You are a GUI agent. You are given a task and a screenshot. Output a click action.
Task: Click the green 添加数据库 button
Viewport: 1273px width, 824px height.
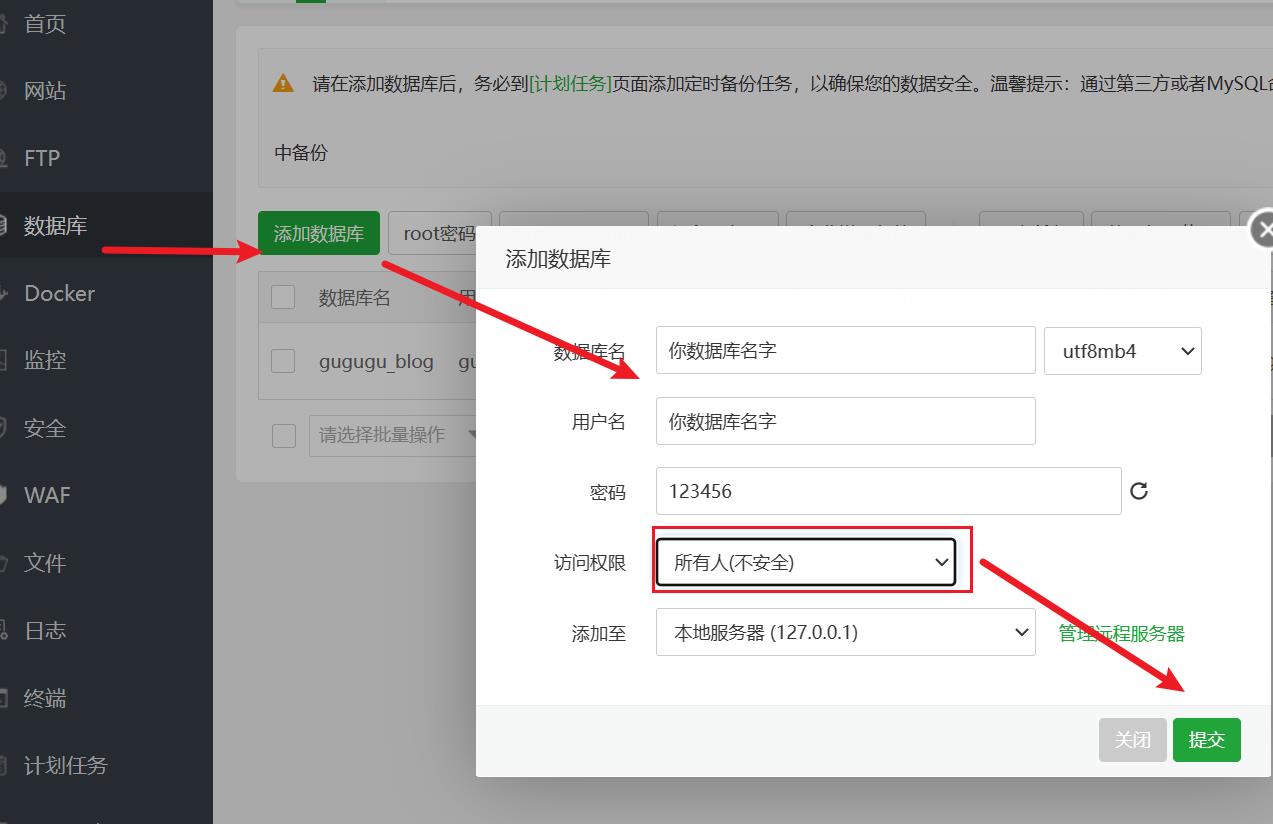click(319, 233)
